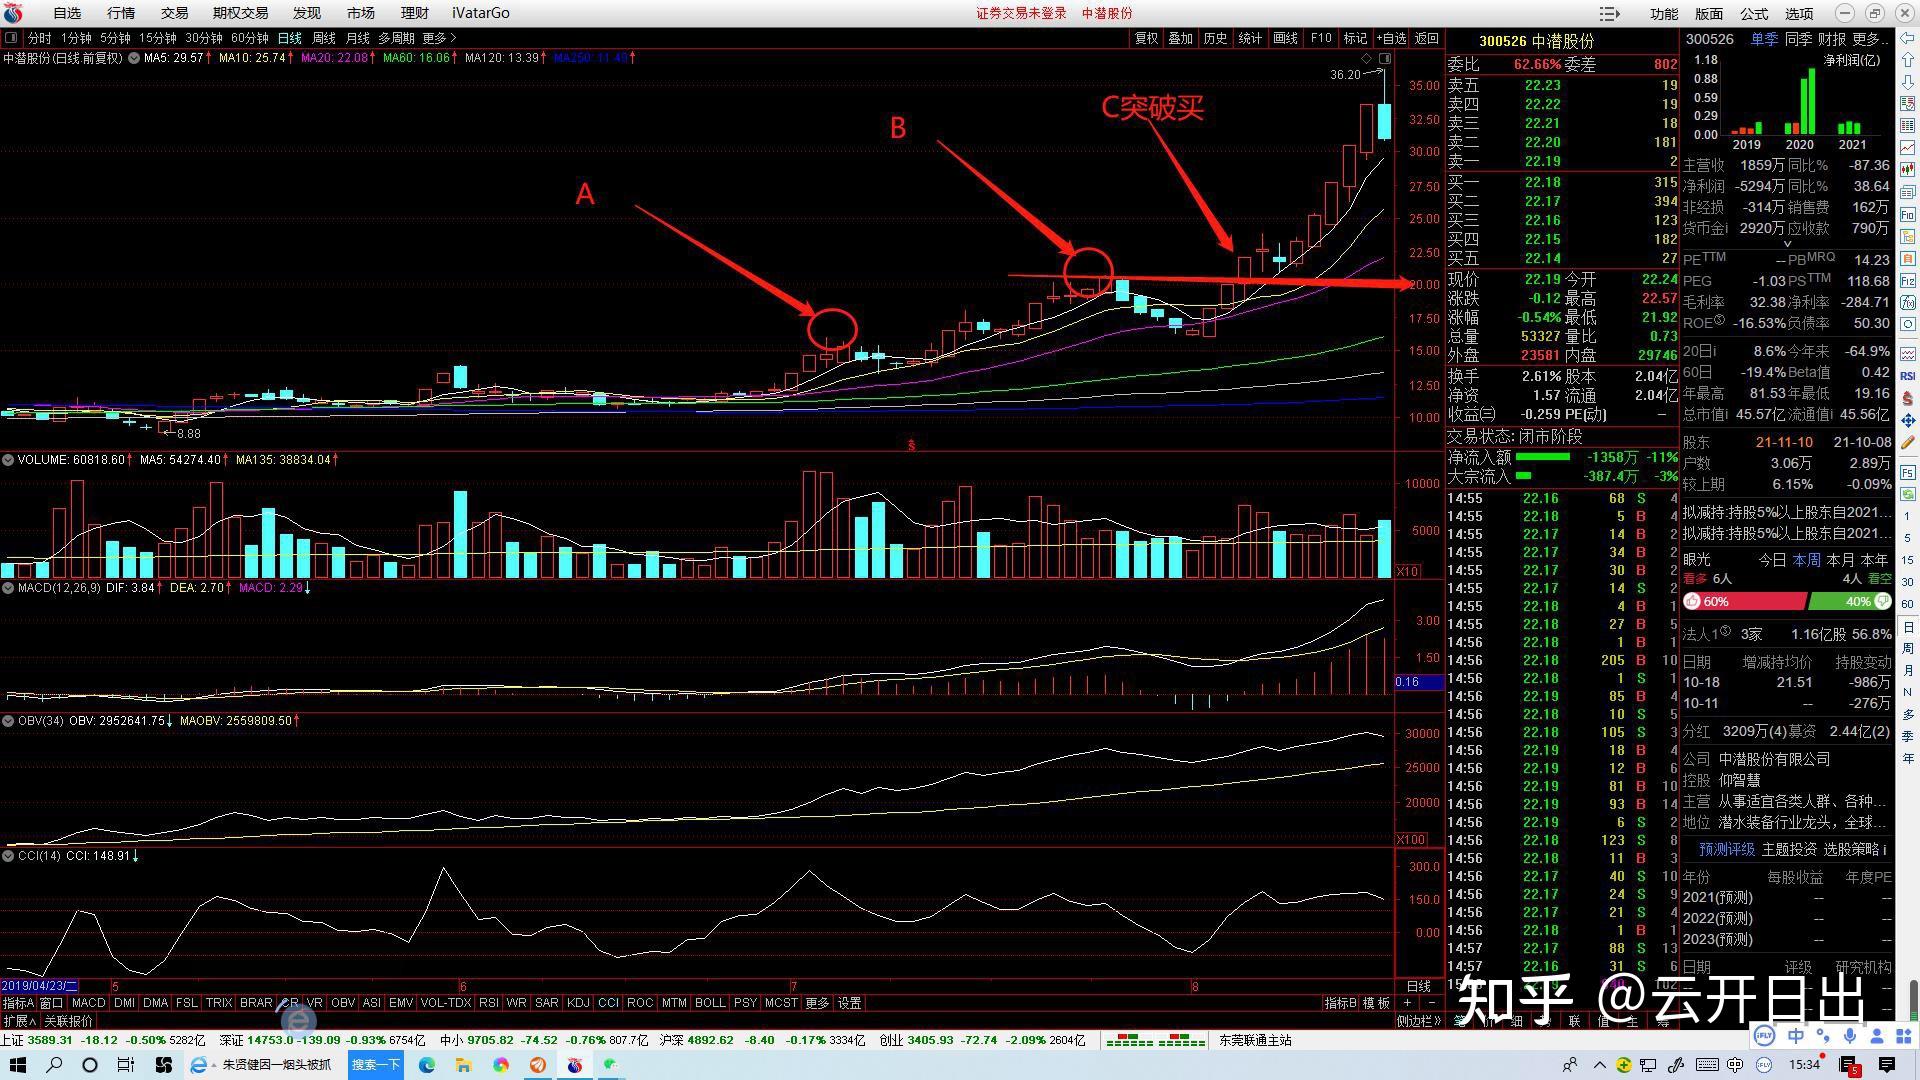Viewport: 1920px width, 1080px height.
Task: Click the 复权 button above the chart
Action: click(1146, 38)
